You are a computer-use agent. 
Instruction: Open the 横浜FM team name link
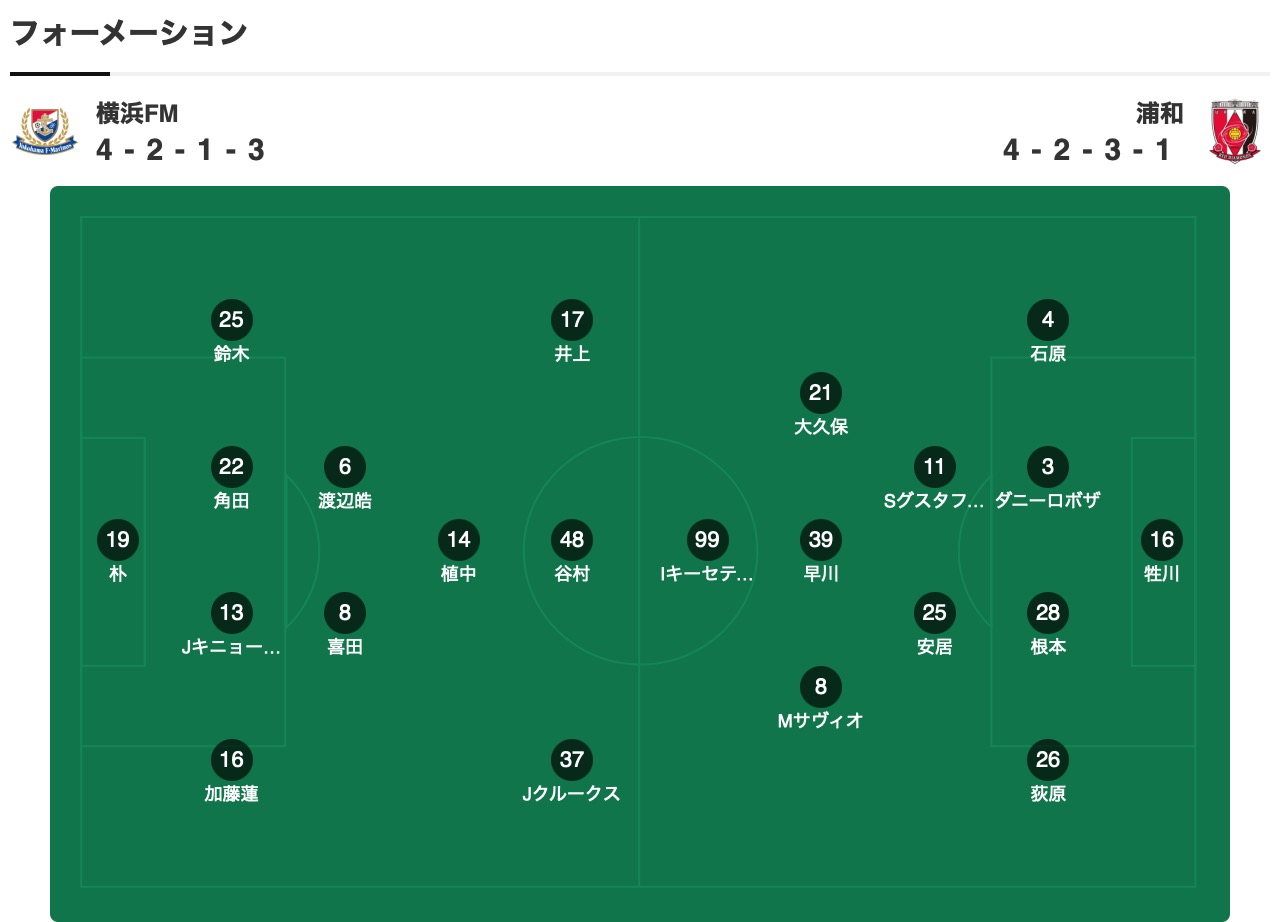click(137, 113)
